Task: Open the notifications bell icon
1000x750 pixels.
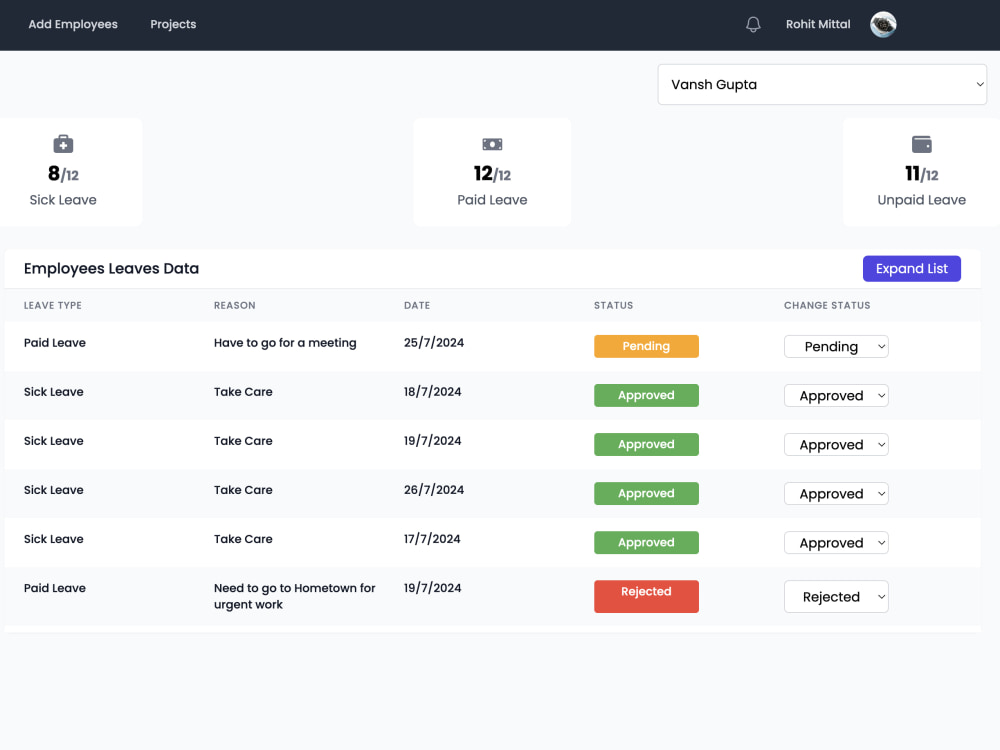Action: point(753,24)
